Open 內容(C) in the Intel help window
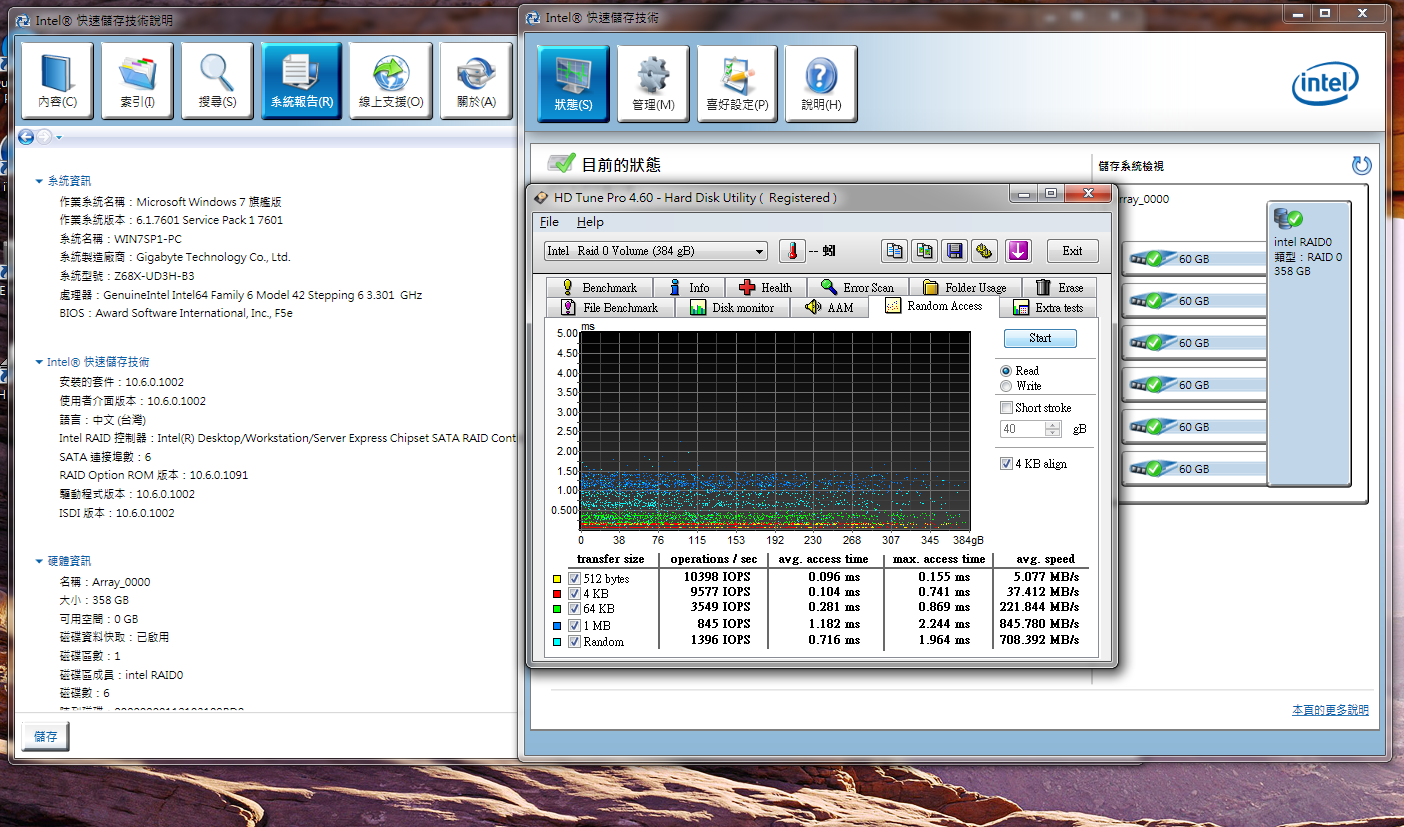This screenshot has height=827, width=1404. point(57,81)
